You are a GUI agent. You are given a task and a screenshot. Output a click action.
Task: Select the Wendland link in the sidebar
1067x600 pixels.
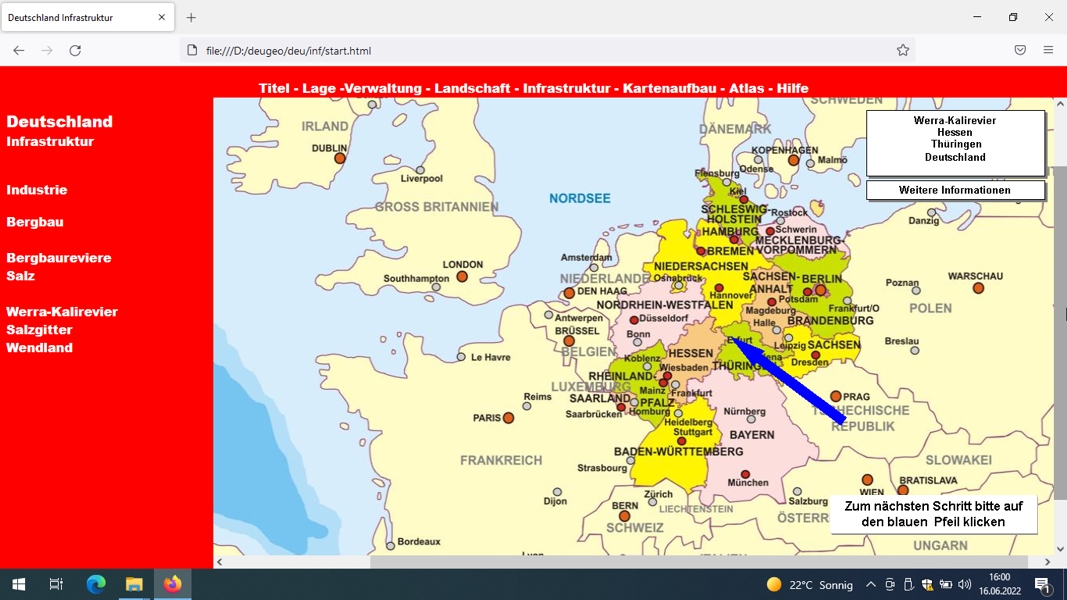click(x=39, y=348)
